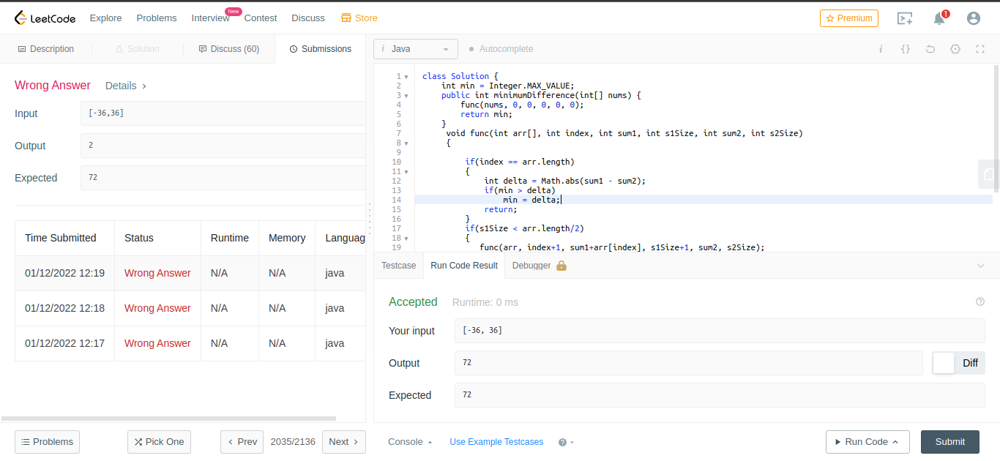Click the Store shop icon
Image resolution: width=1000 pixels, height=461 pixels.
346,18
